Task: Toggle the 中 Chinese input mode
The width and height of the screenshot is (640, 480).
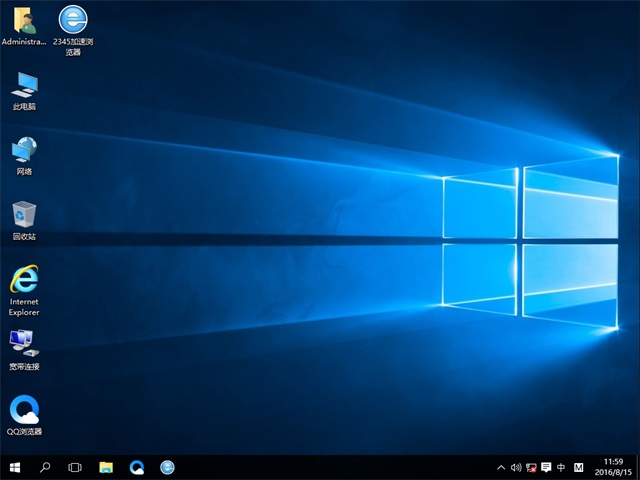Action: tap(561, 467)
